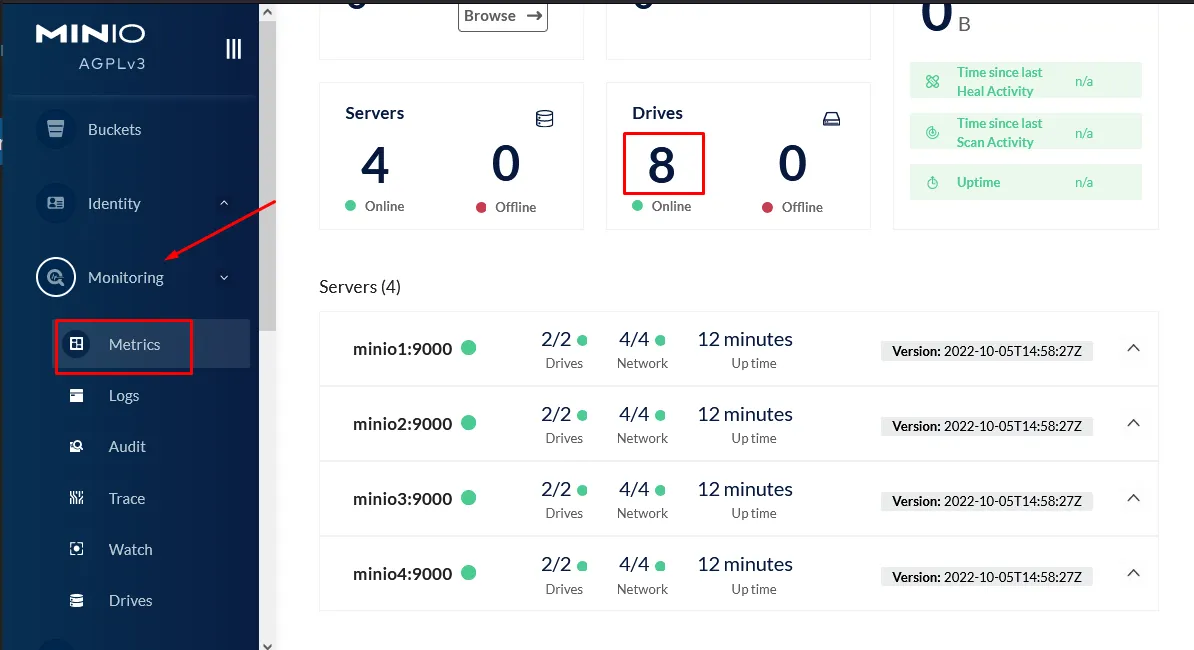Toggle sidebar with the collapse menu icon
This screenshot has height=650, width=1194.
click(233, 49)
